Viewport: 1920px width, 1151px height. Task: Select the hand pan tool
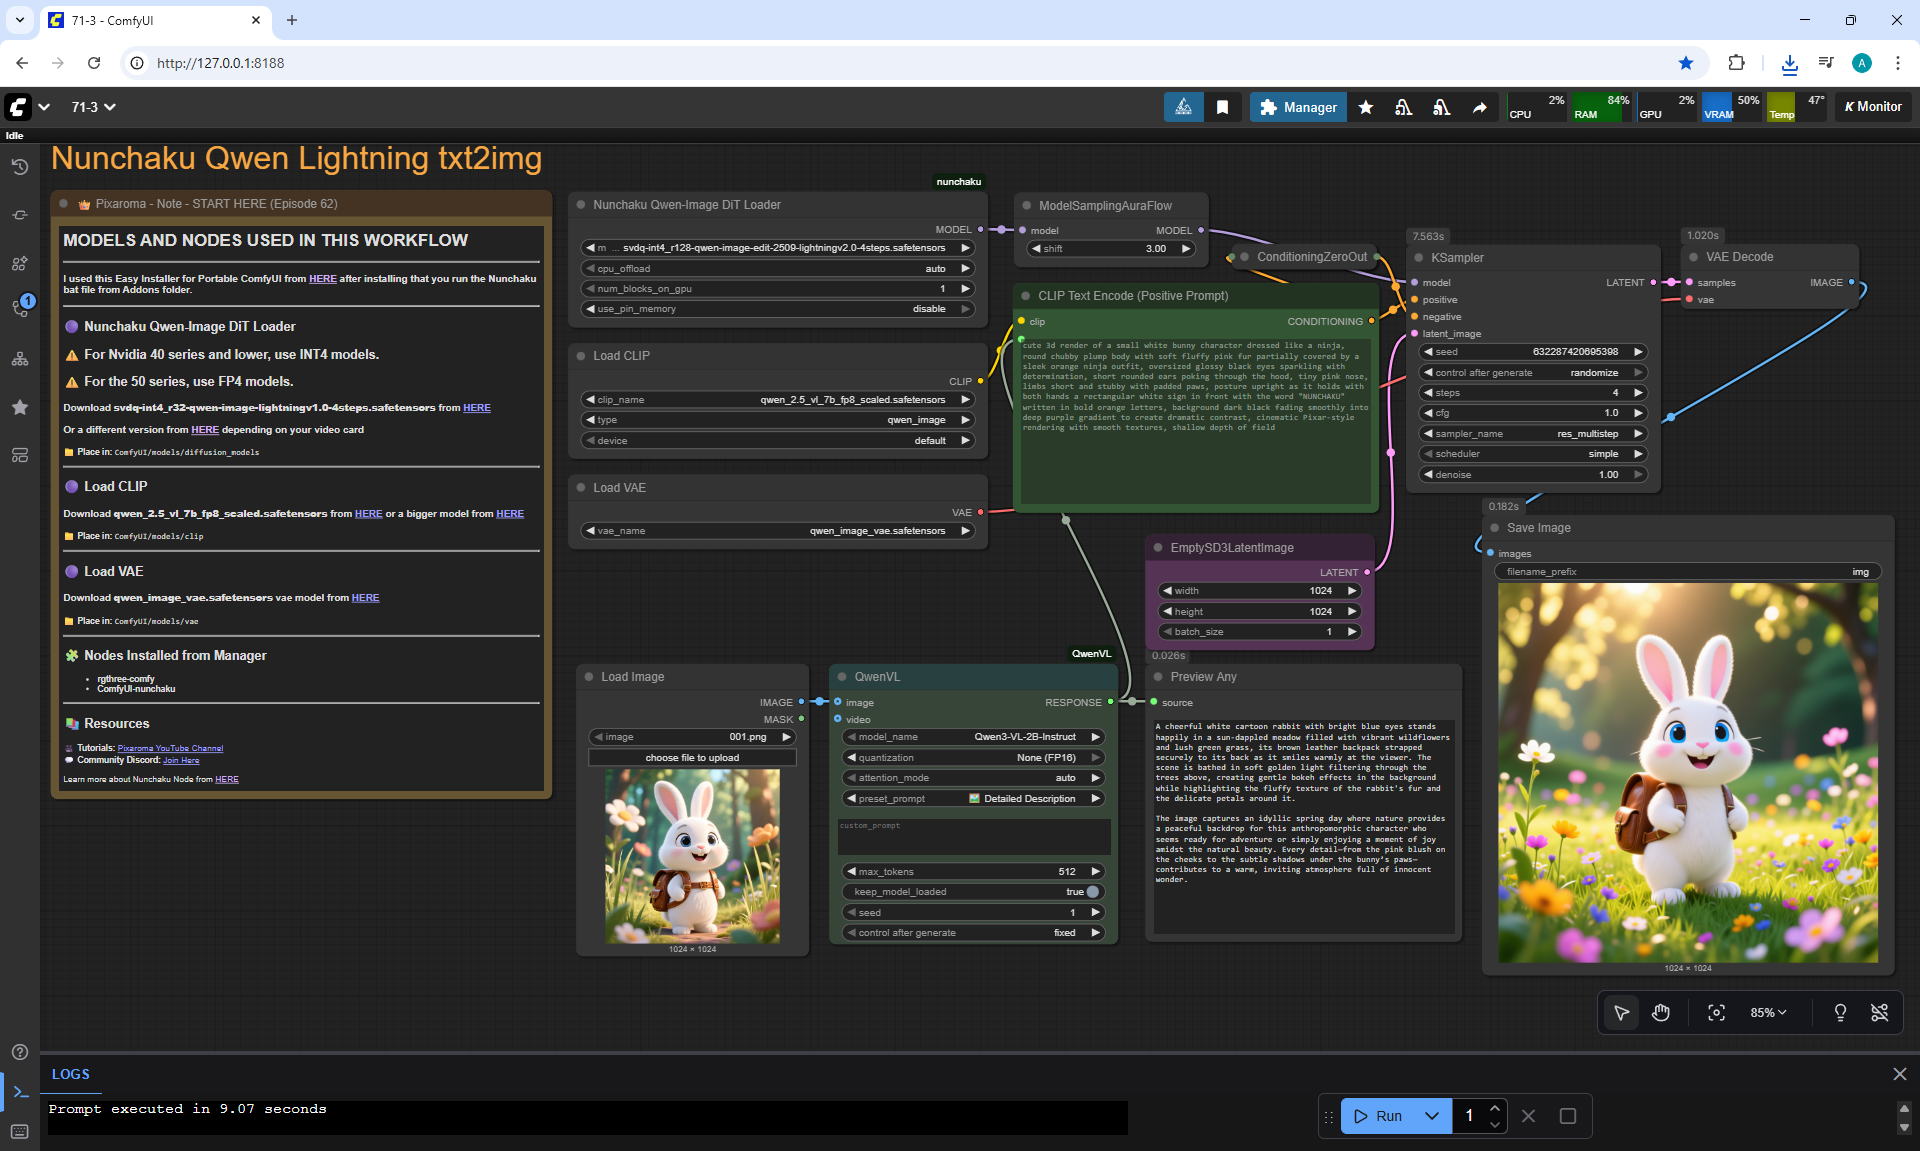[1661, 1013]
